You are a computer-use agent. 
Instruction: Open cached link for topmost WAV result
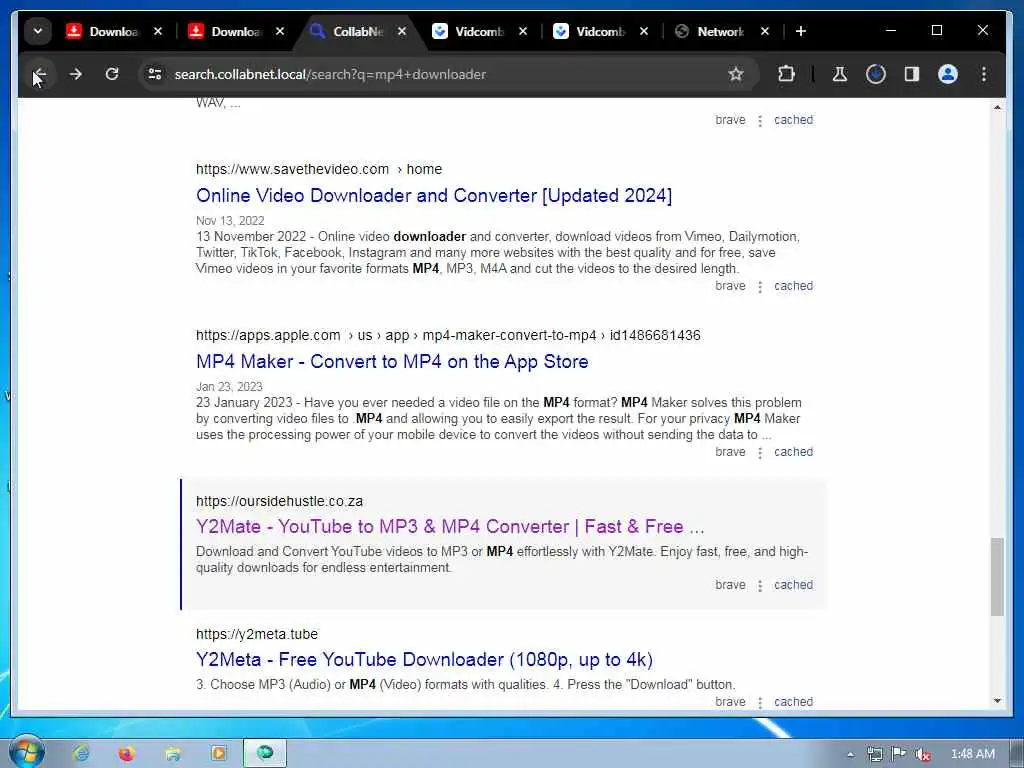(x=793, y=120)
